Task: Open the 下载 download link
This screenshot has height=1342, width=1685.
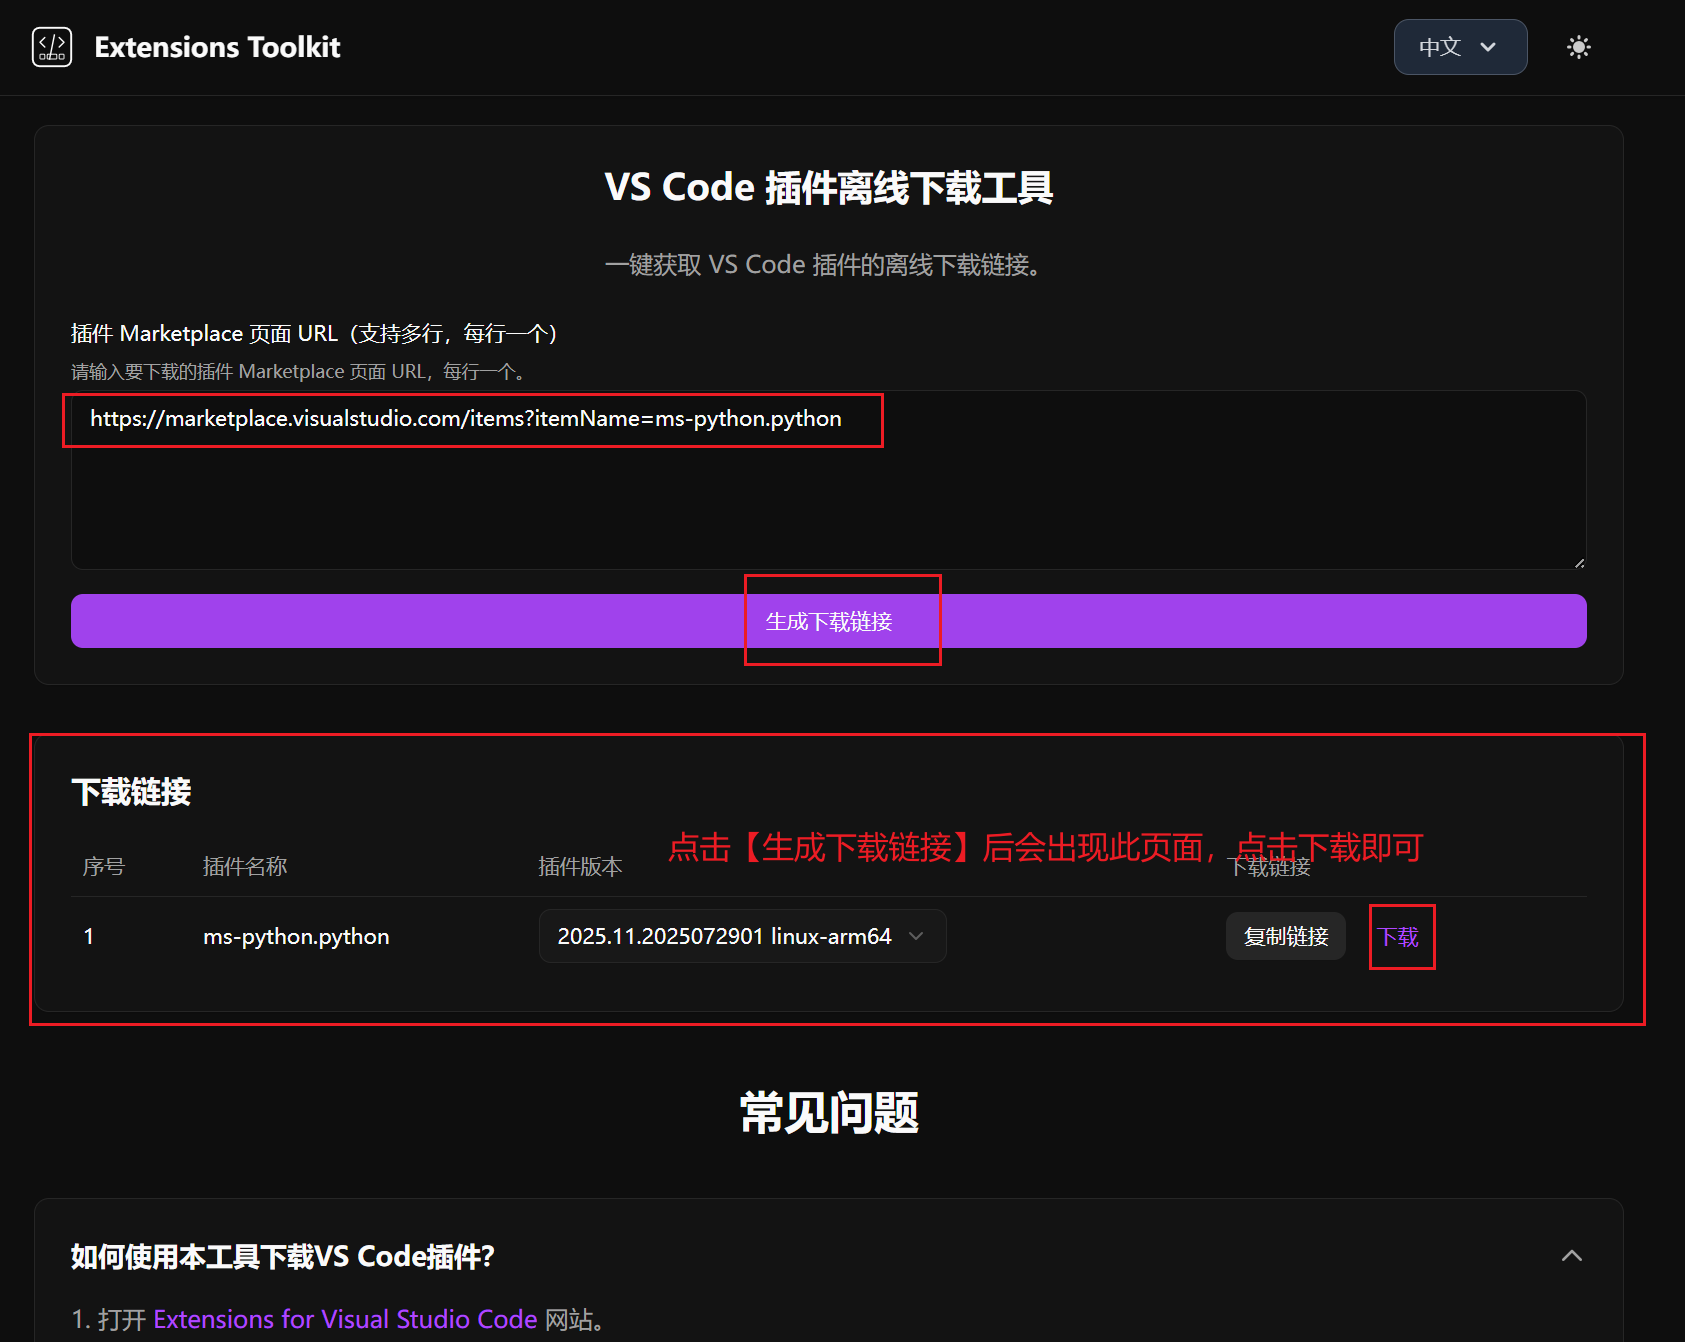Action: tap(1400, 936)
